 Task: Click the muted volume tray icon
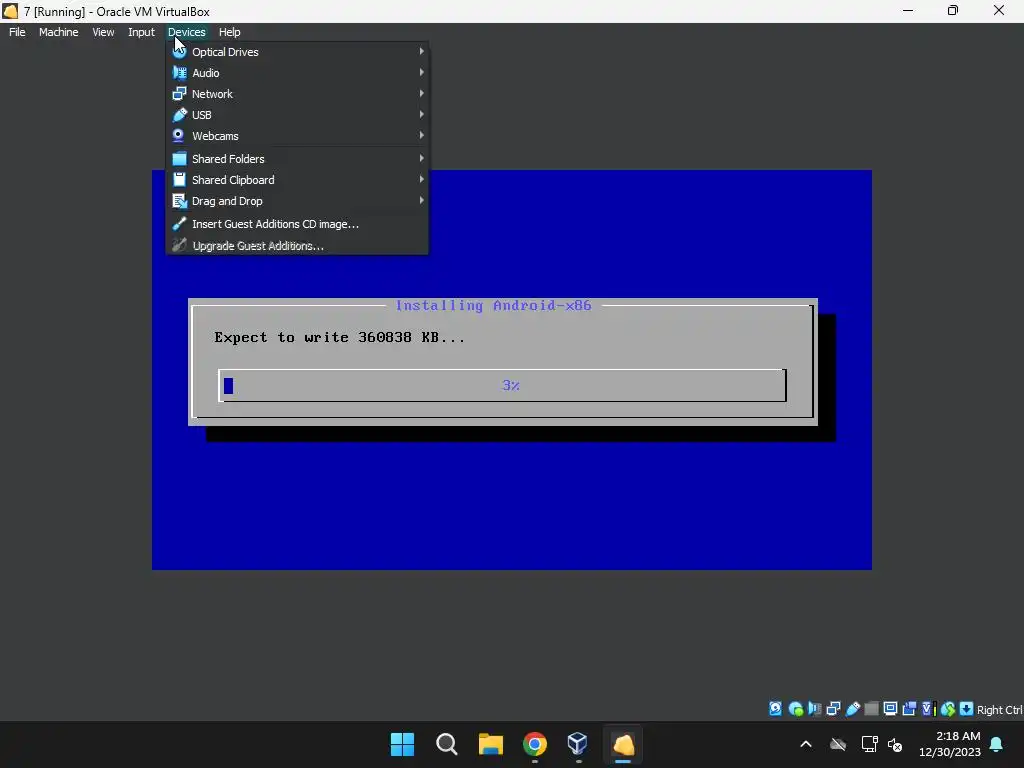[895, 744]
